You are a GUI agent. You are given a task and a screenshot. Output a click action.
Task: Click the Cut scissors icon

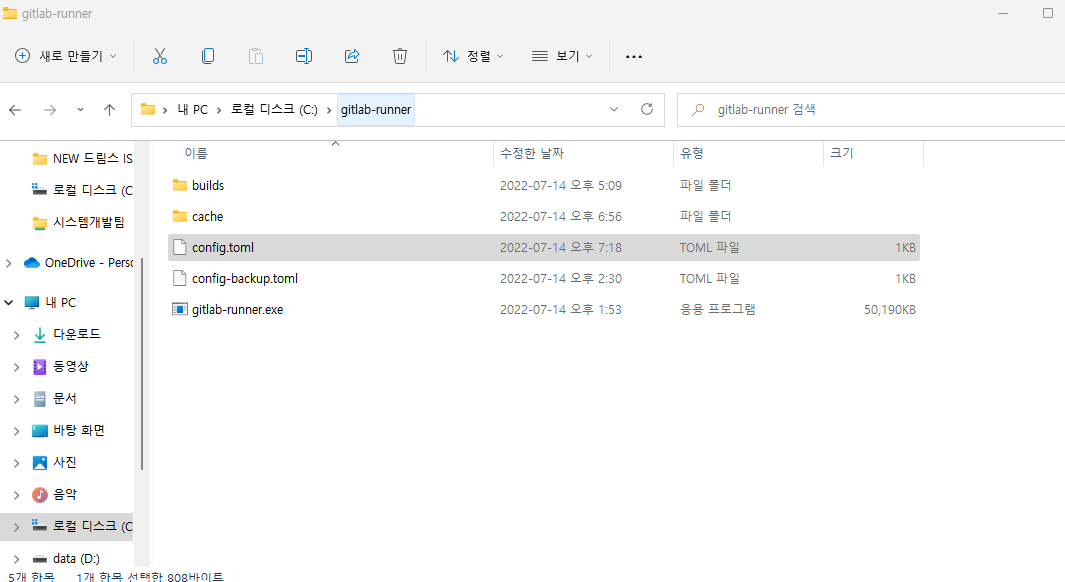click(x=160, y=56)
